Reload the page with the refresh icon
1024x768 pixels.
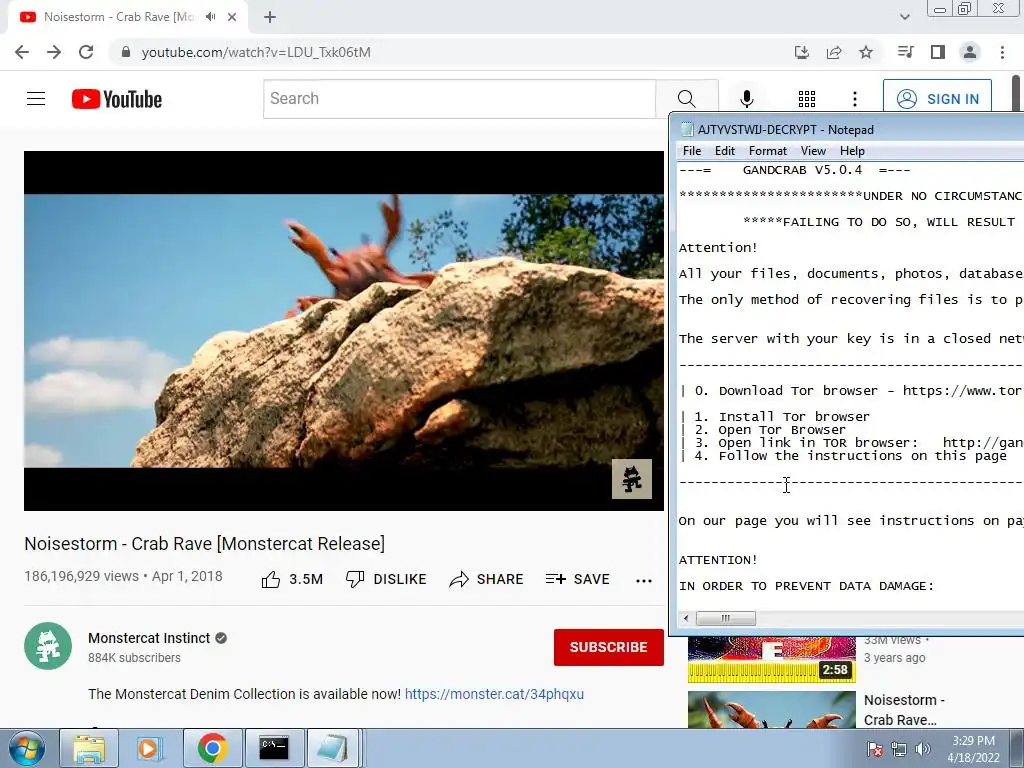point(86,52)
